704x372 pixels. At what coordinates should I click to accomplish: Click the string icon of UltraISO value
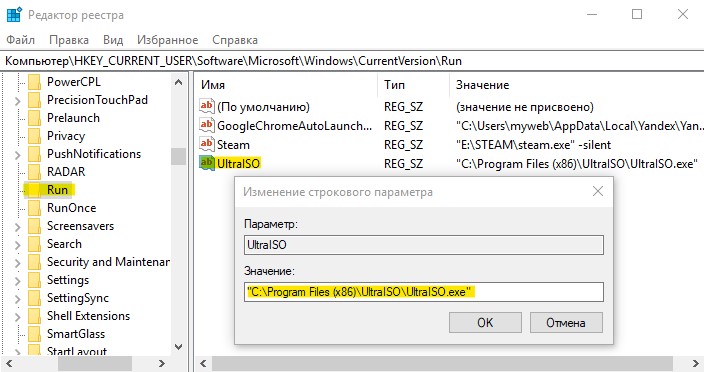click(207, 163)
